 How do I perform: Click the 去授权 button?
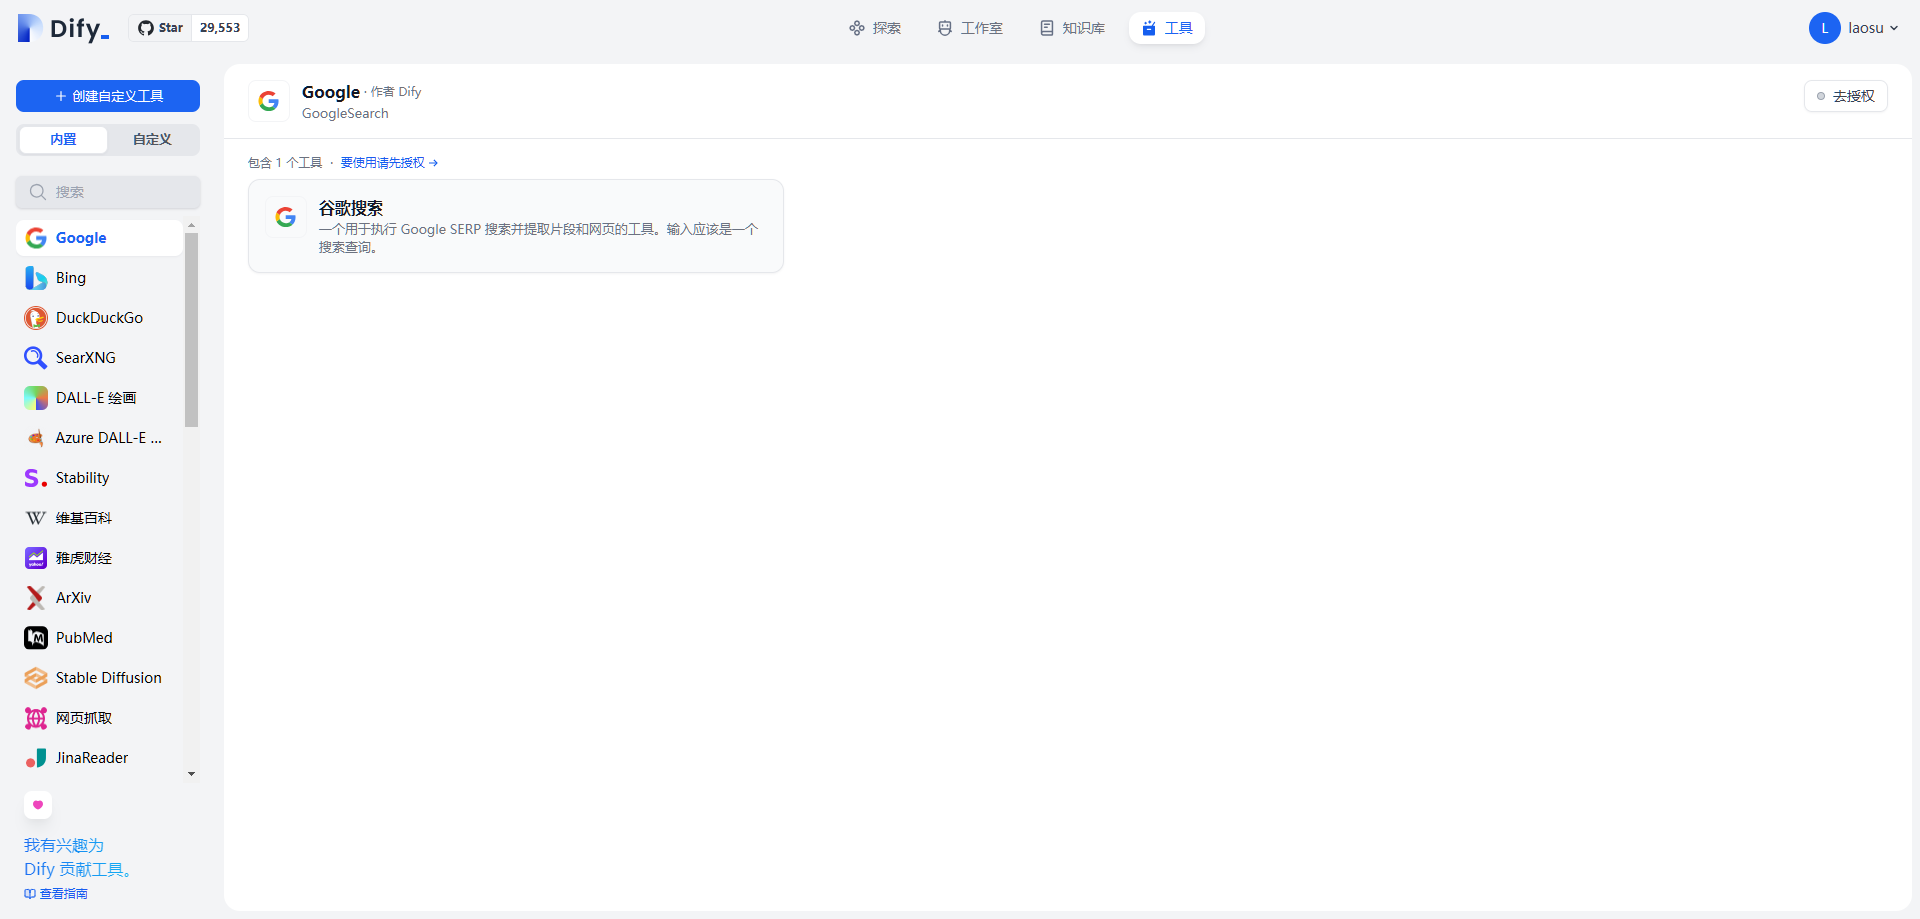pyautogui.click(x=1846, y=96)
